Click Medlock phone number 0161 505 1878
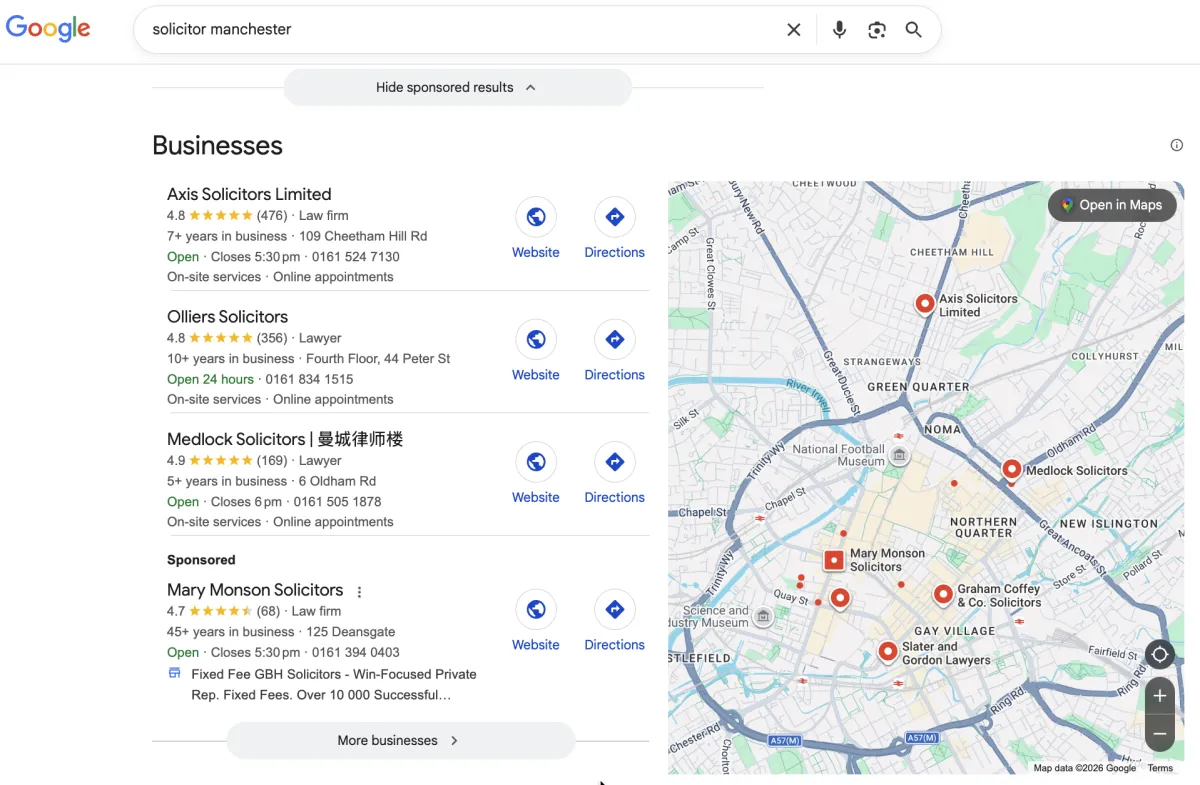The height and width of the screenshot is (785, 1200). tap(337, 501)
